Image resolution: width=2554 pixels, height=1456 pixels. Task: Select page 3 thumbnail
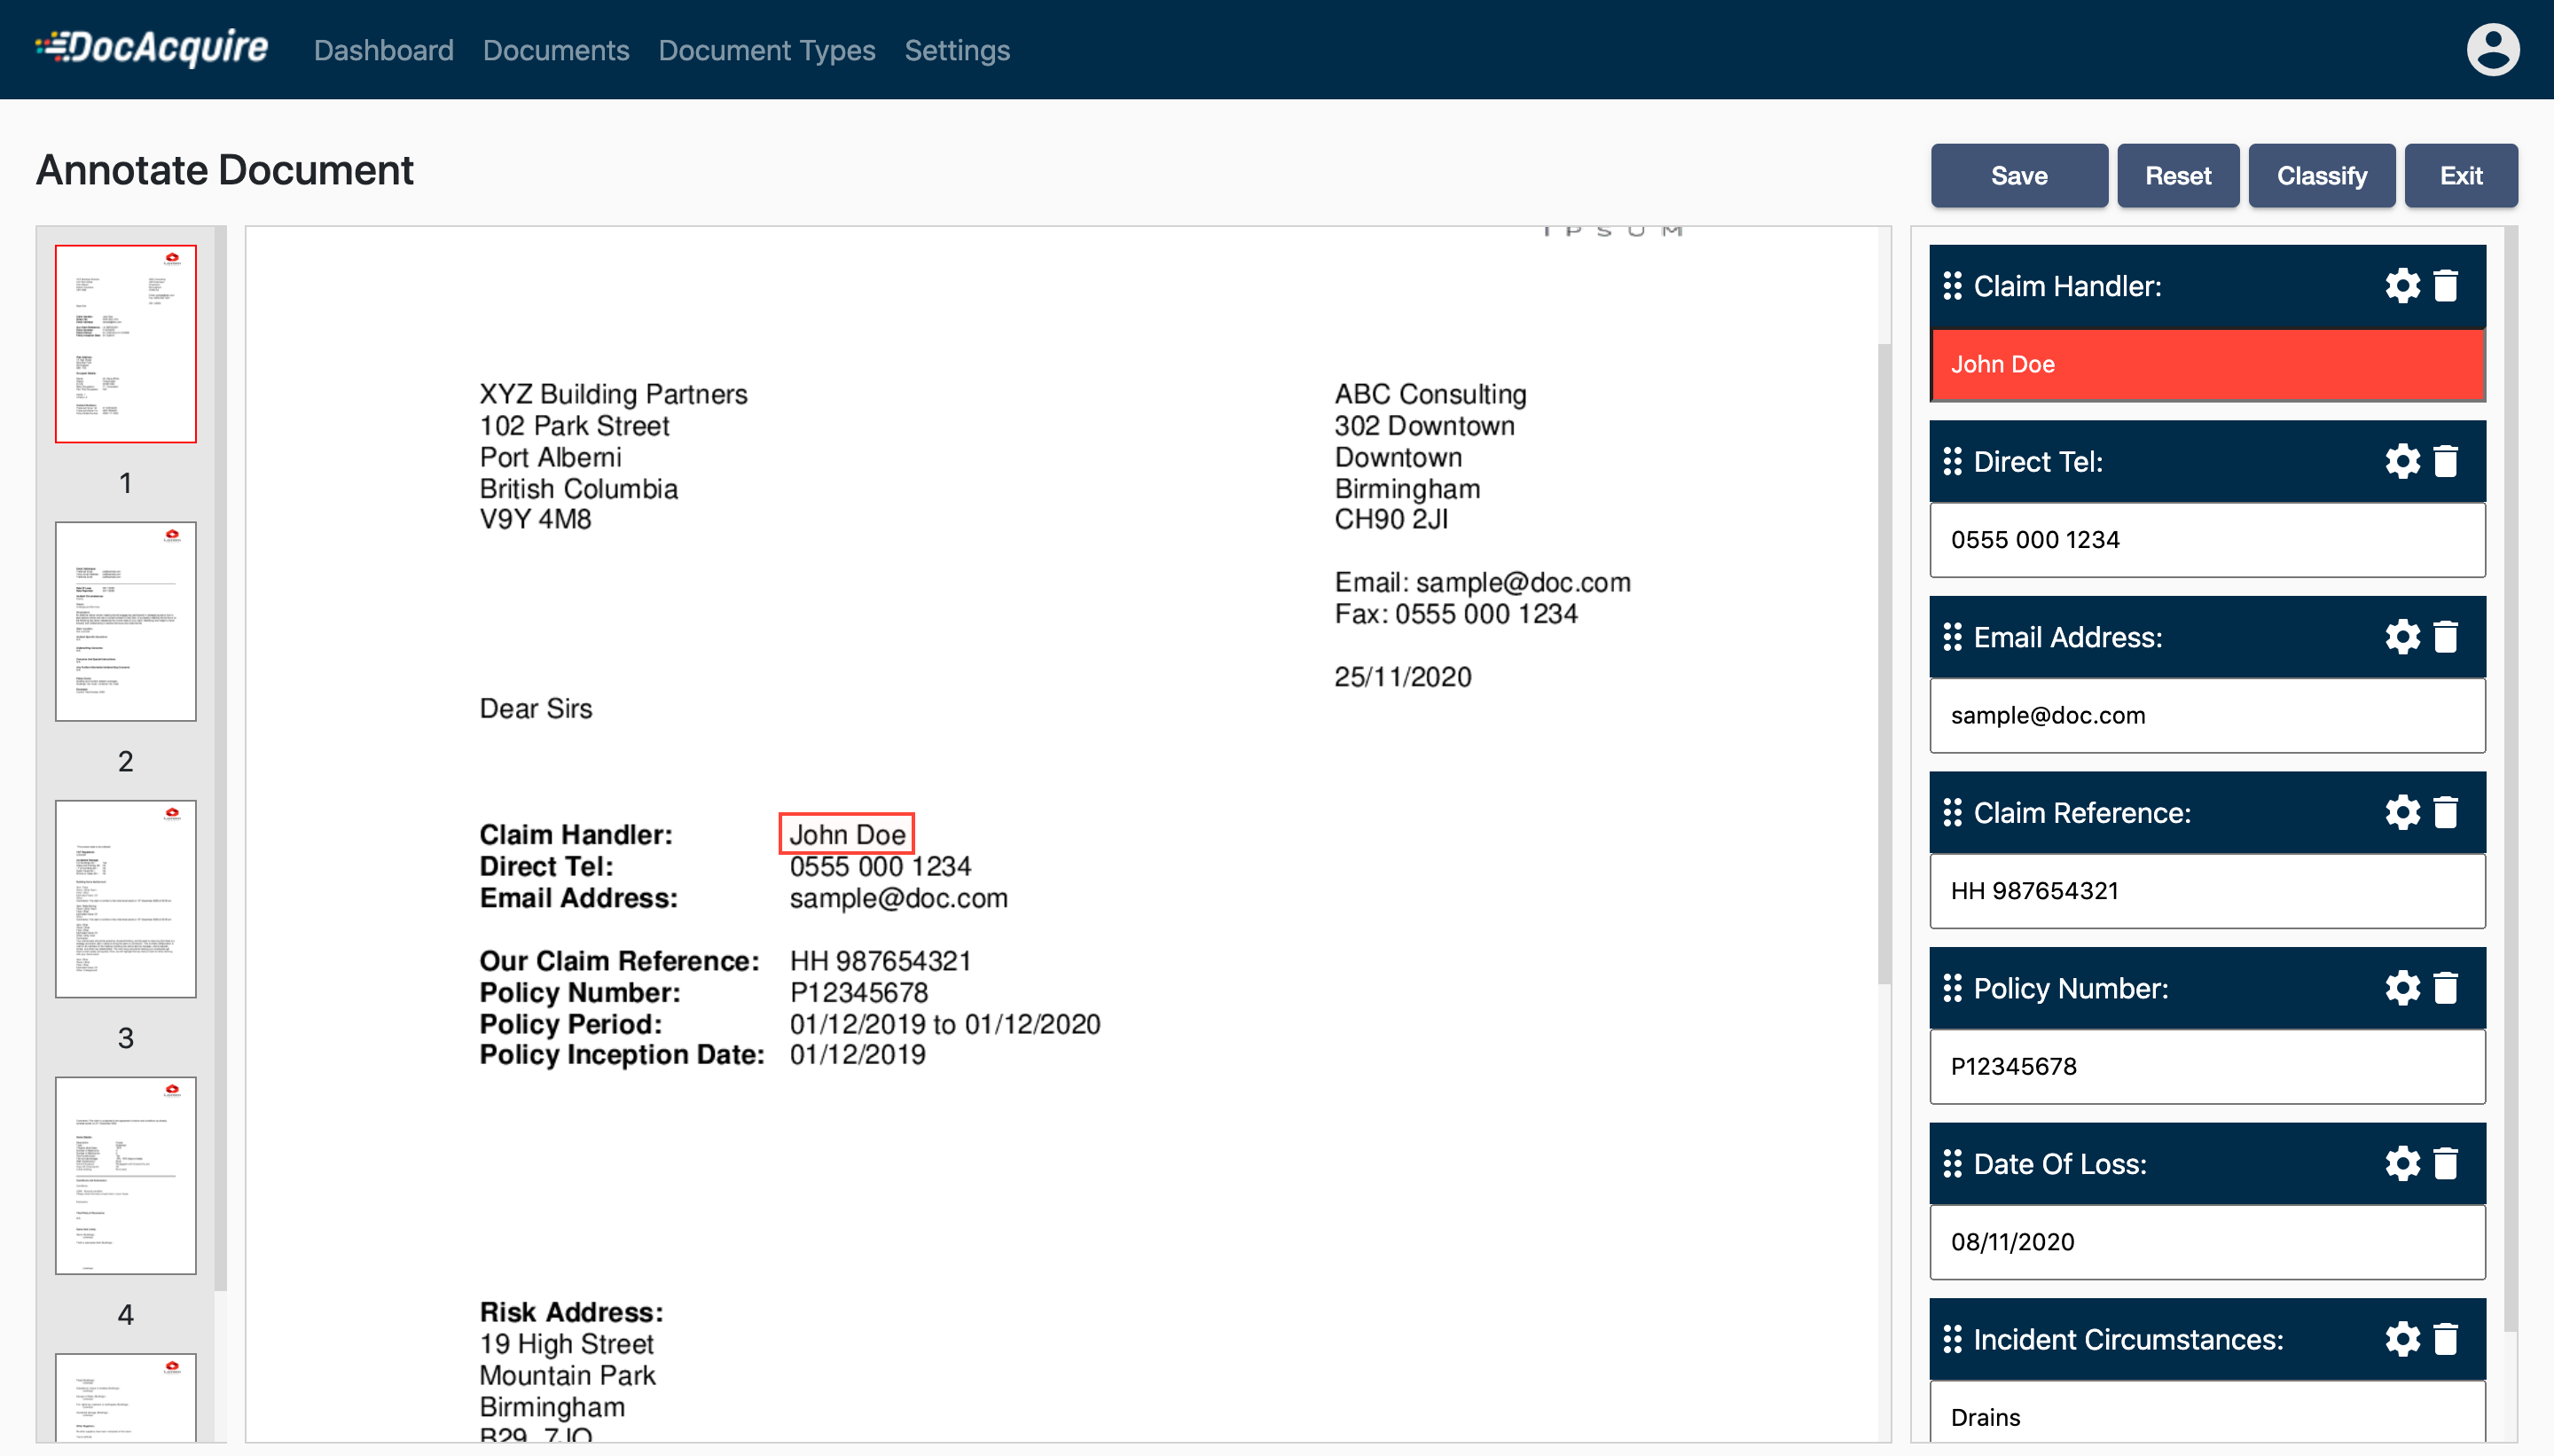coord(126,898)
